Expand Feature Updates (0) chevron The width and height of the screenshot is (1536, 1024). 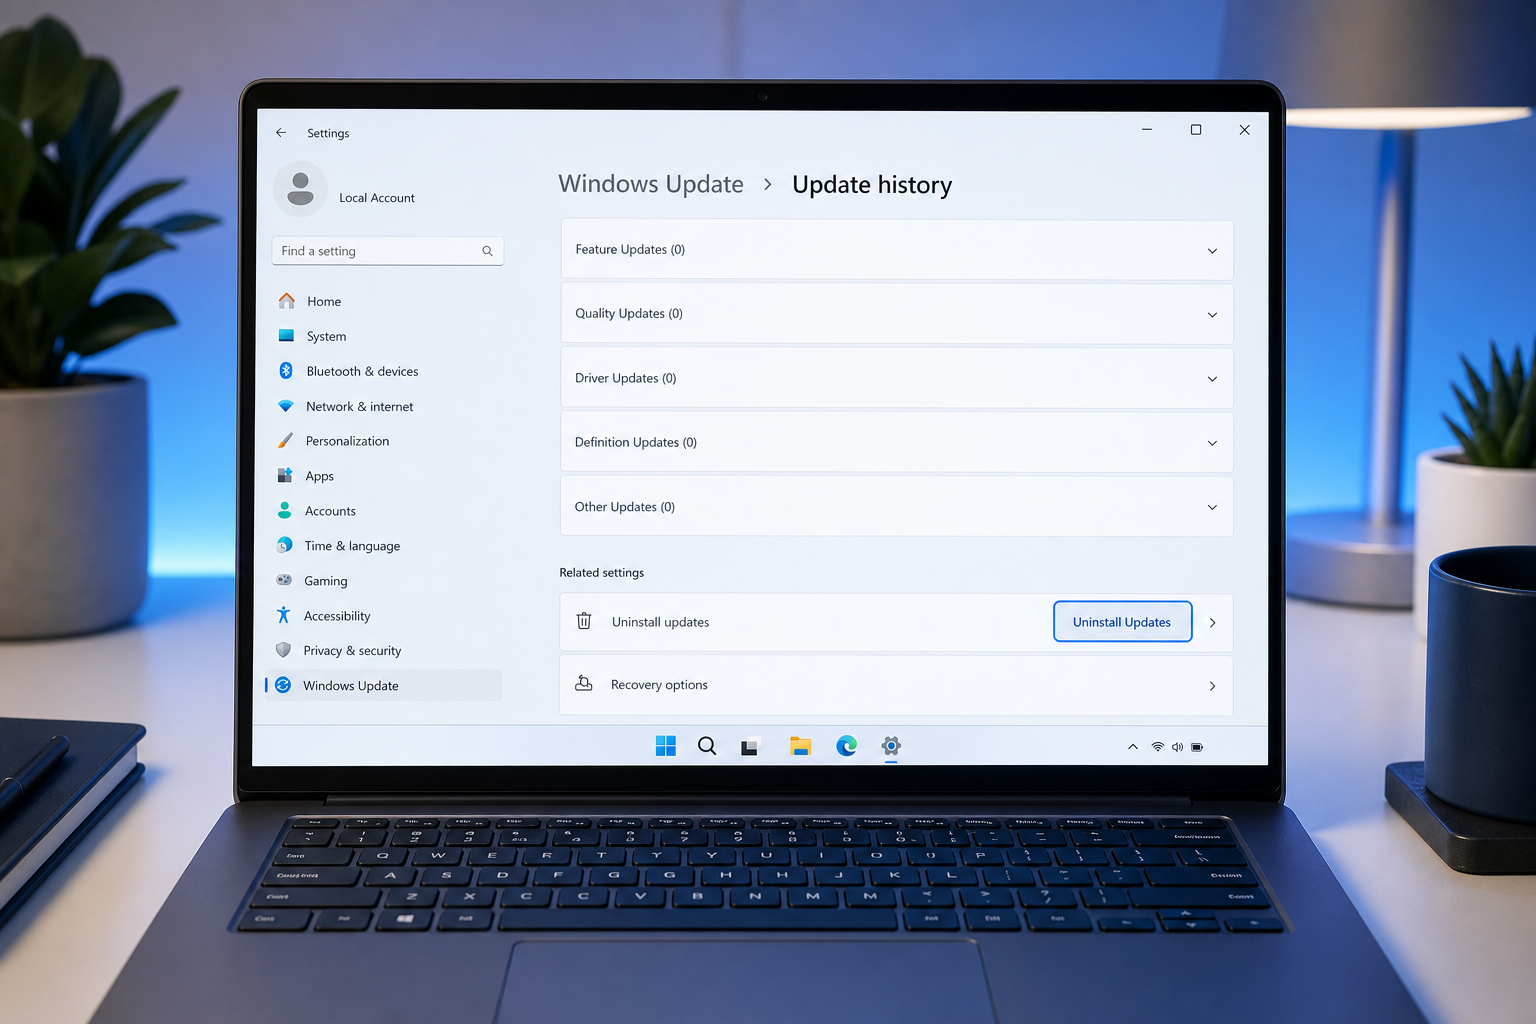click(1212, 251)
